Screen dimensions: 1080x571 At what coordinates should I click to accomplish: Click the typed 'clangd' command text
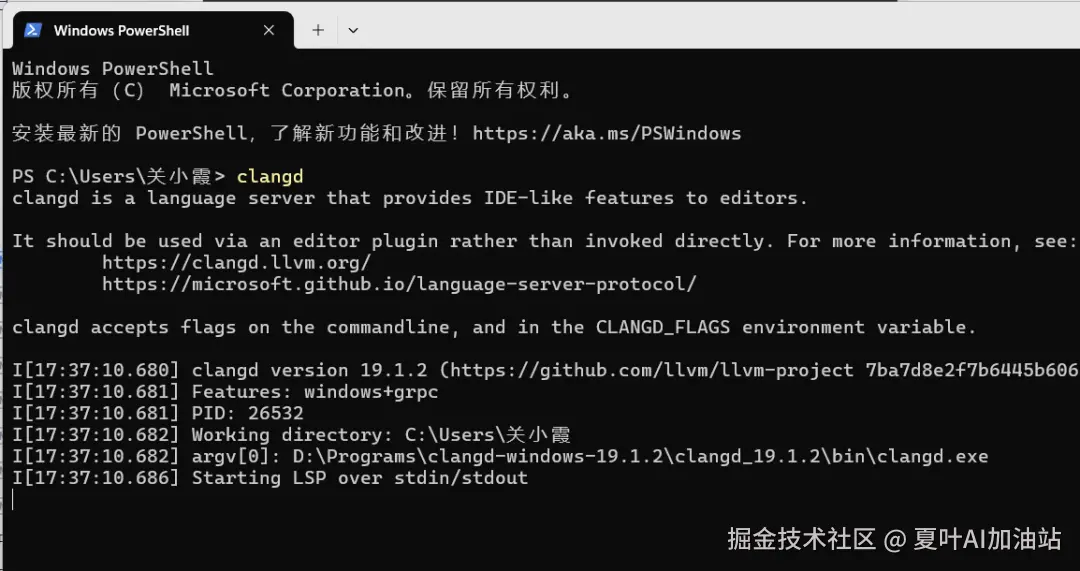[x=270, y=177]
